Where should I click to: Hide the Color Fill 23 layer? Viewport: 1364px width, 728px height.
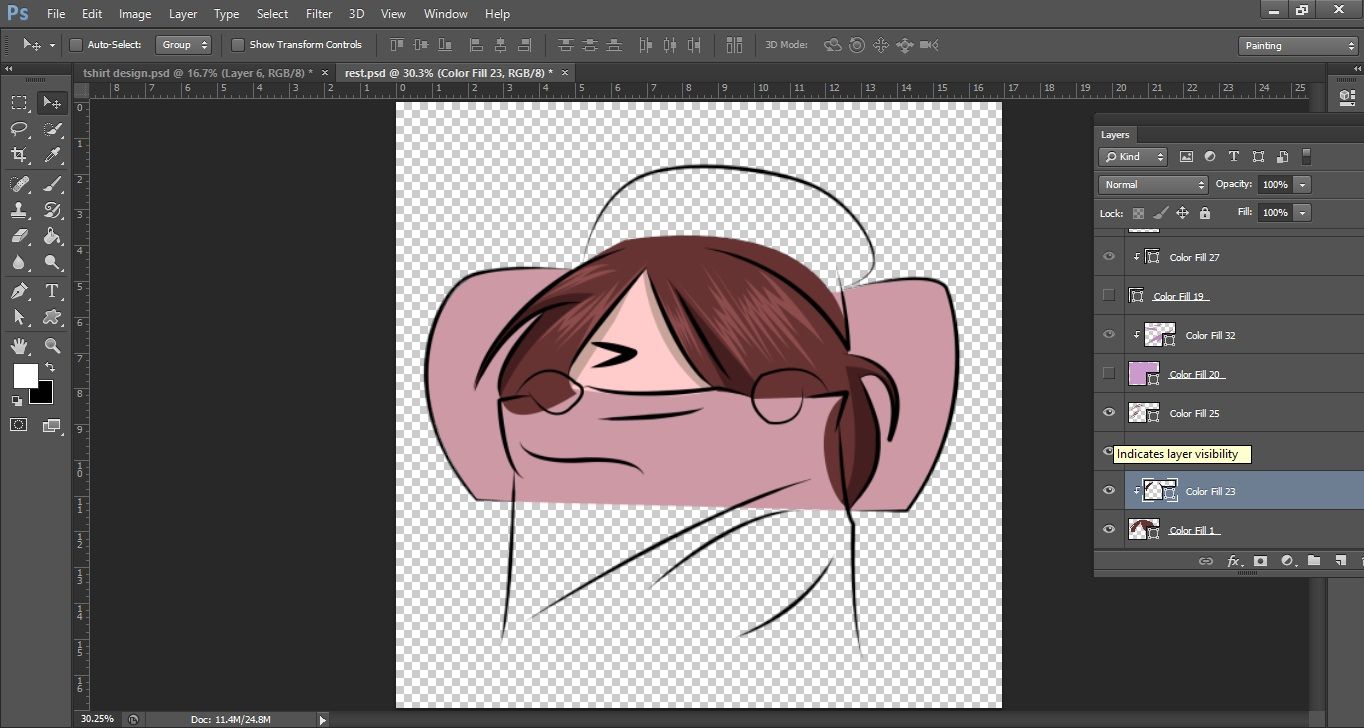1108,490
